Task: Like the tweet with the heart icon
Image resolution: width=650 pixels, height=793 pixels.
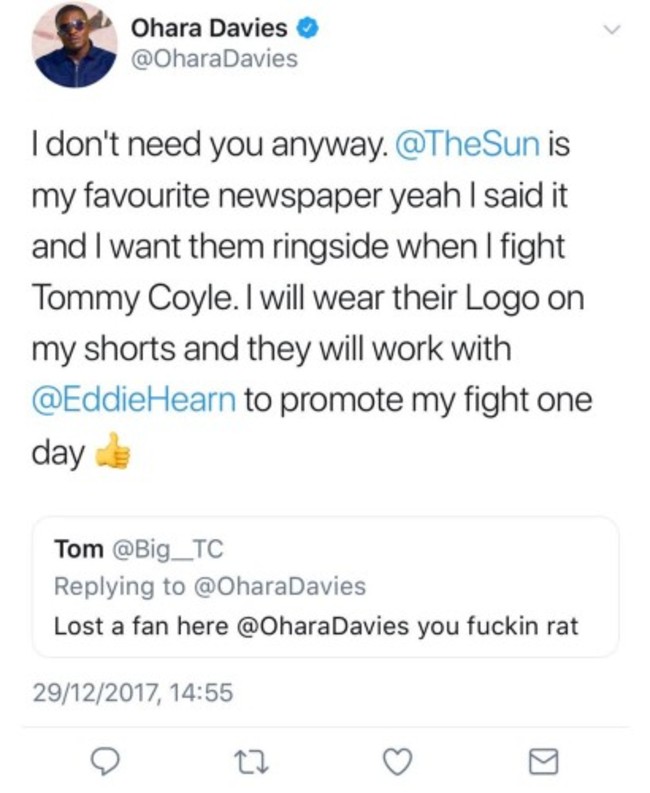Action: (397, 763)
